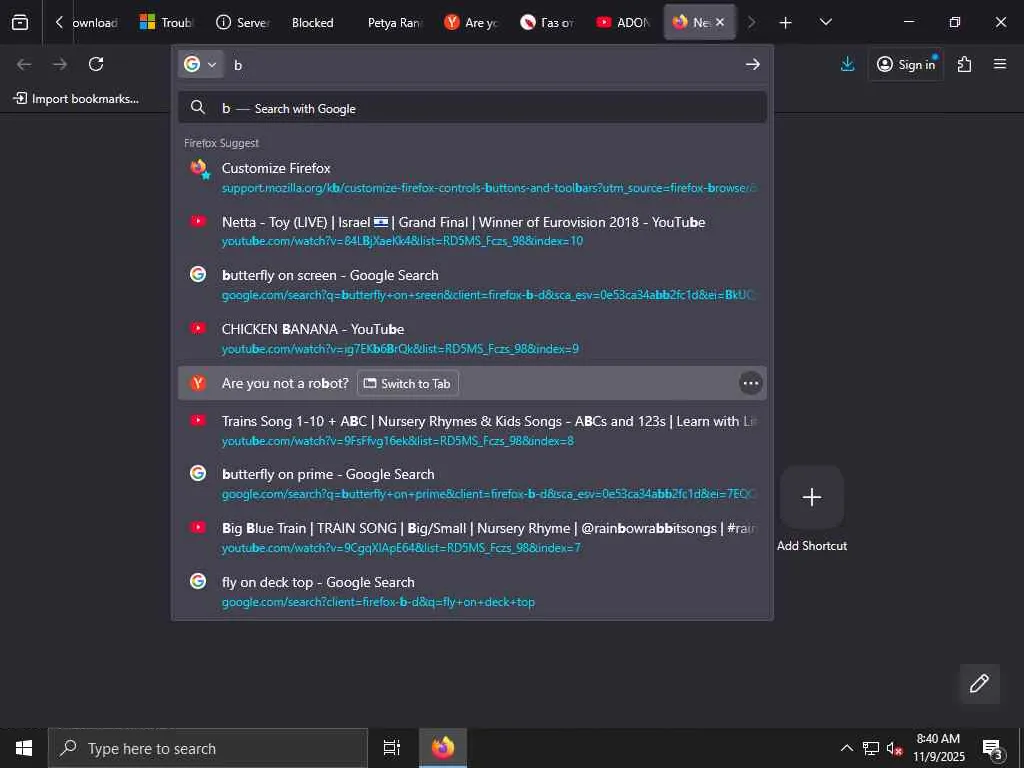Click Import bookmarks in bookmarks toolbar
Screen dimensions: 1024x768
[76, 99]
